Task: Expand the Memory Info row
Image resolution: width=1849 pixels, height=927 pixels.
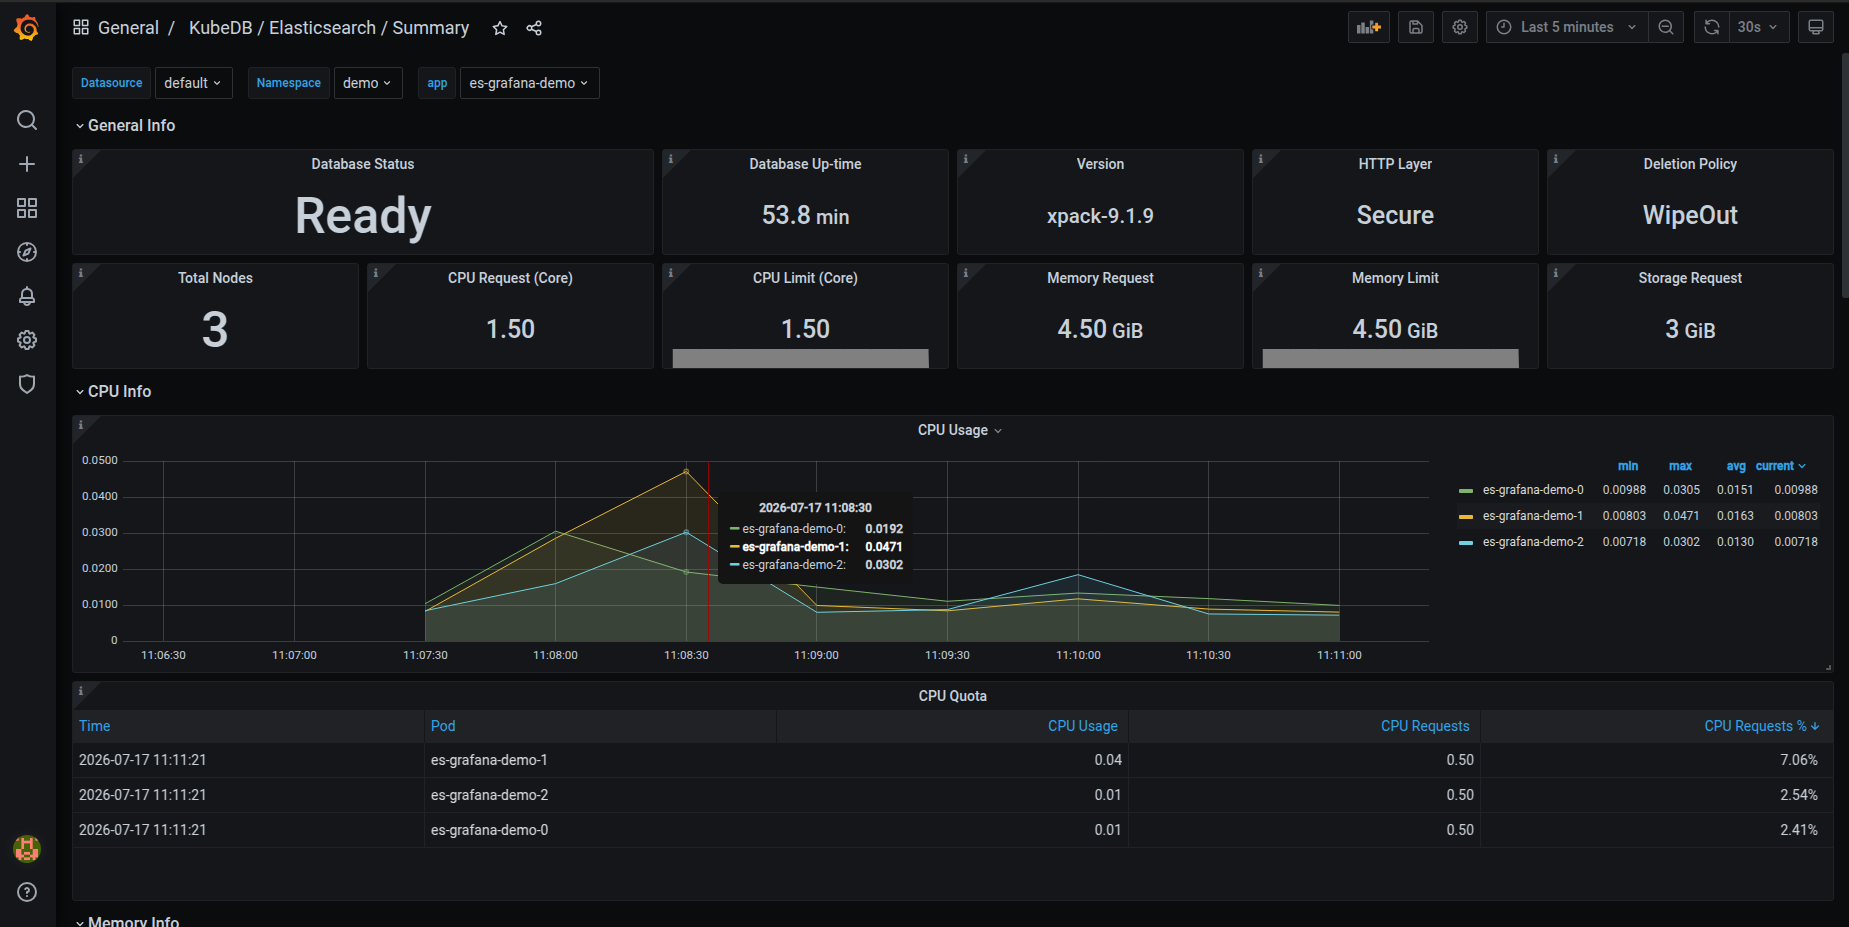Action: pos(127,920)
